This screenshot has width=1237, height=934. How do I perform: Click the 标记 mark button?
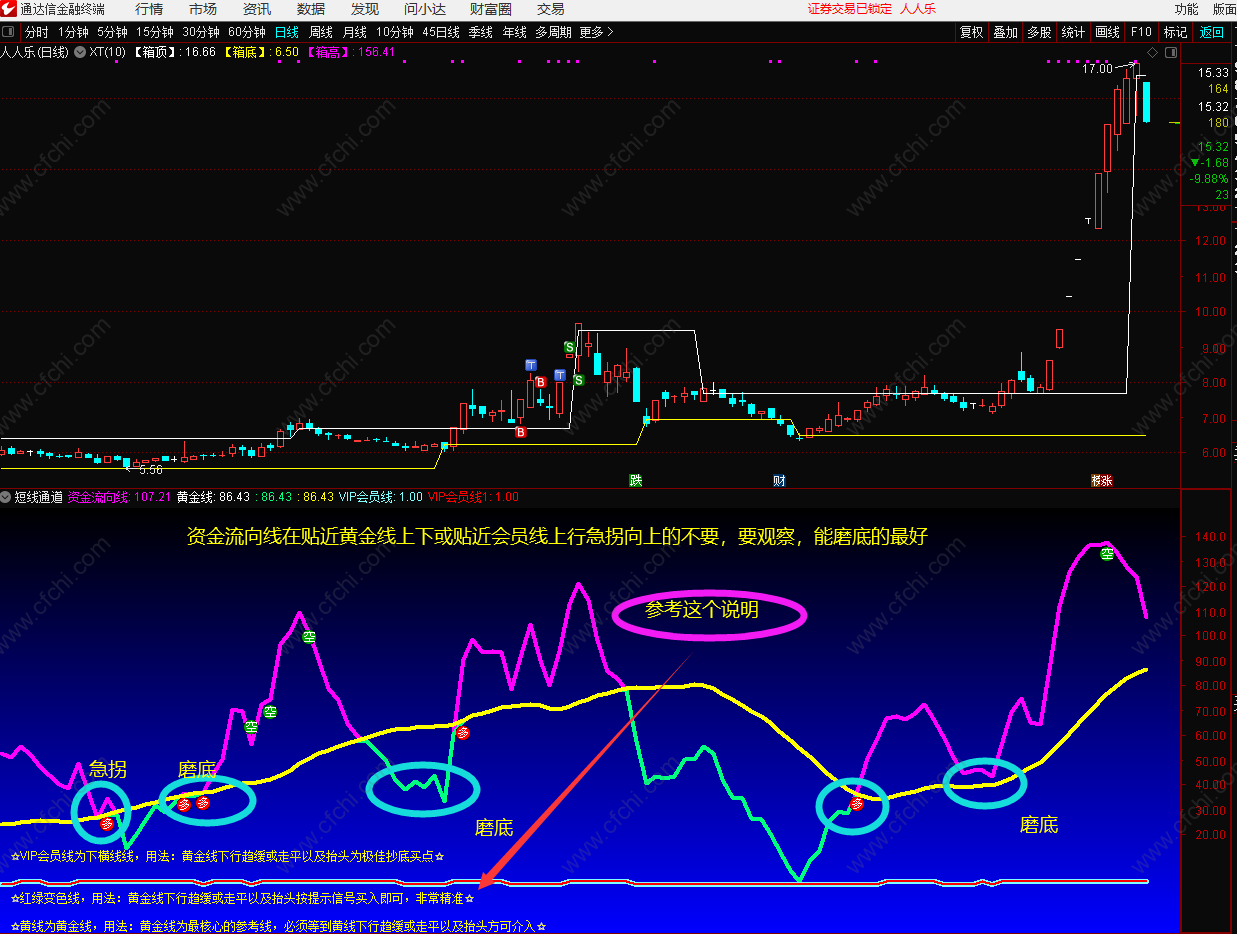[1176, 32]
